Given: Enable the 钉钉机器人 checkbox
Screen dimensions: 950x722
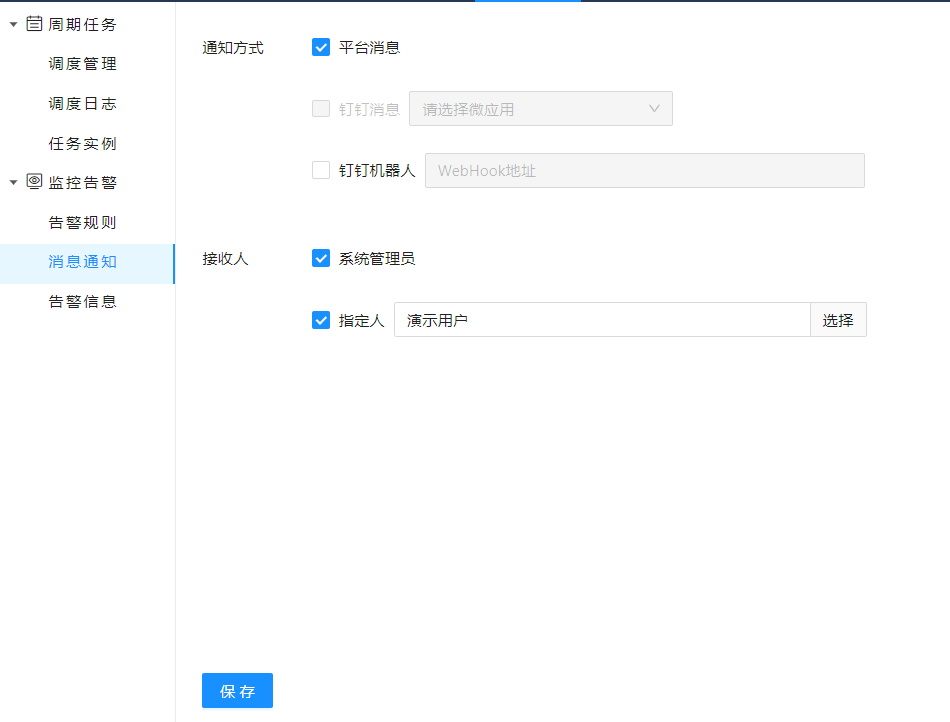Looking at the screenshot, I should tap(321, 170).
